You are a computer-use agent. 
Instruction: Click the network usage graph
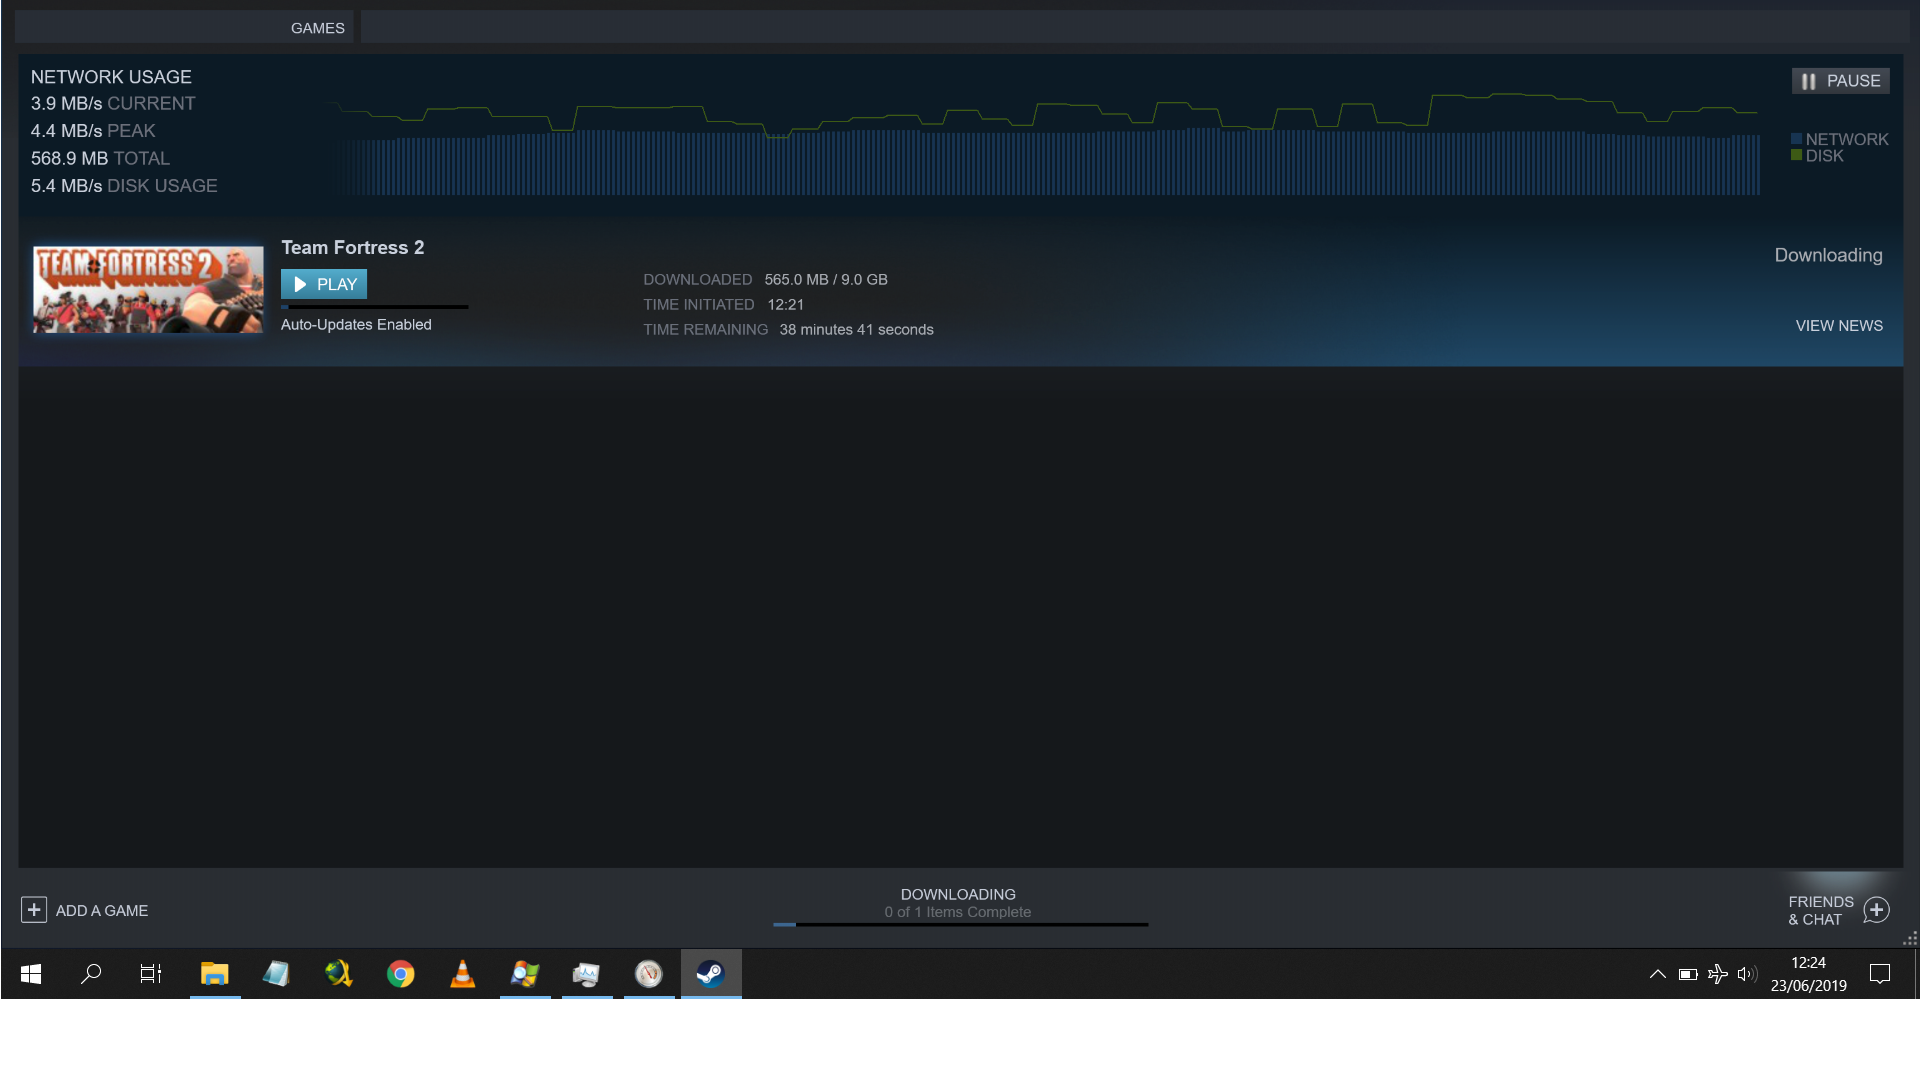(x=1045, y=143)
